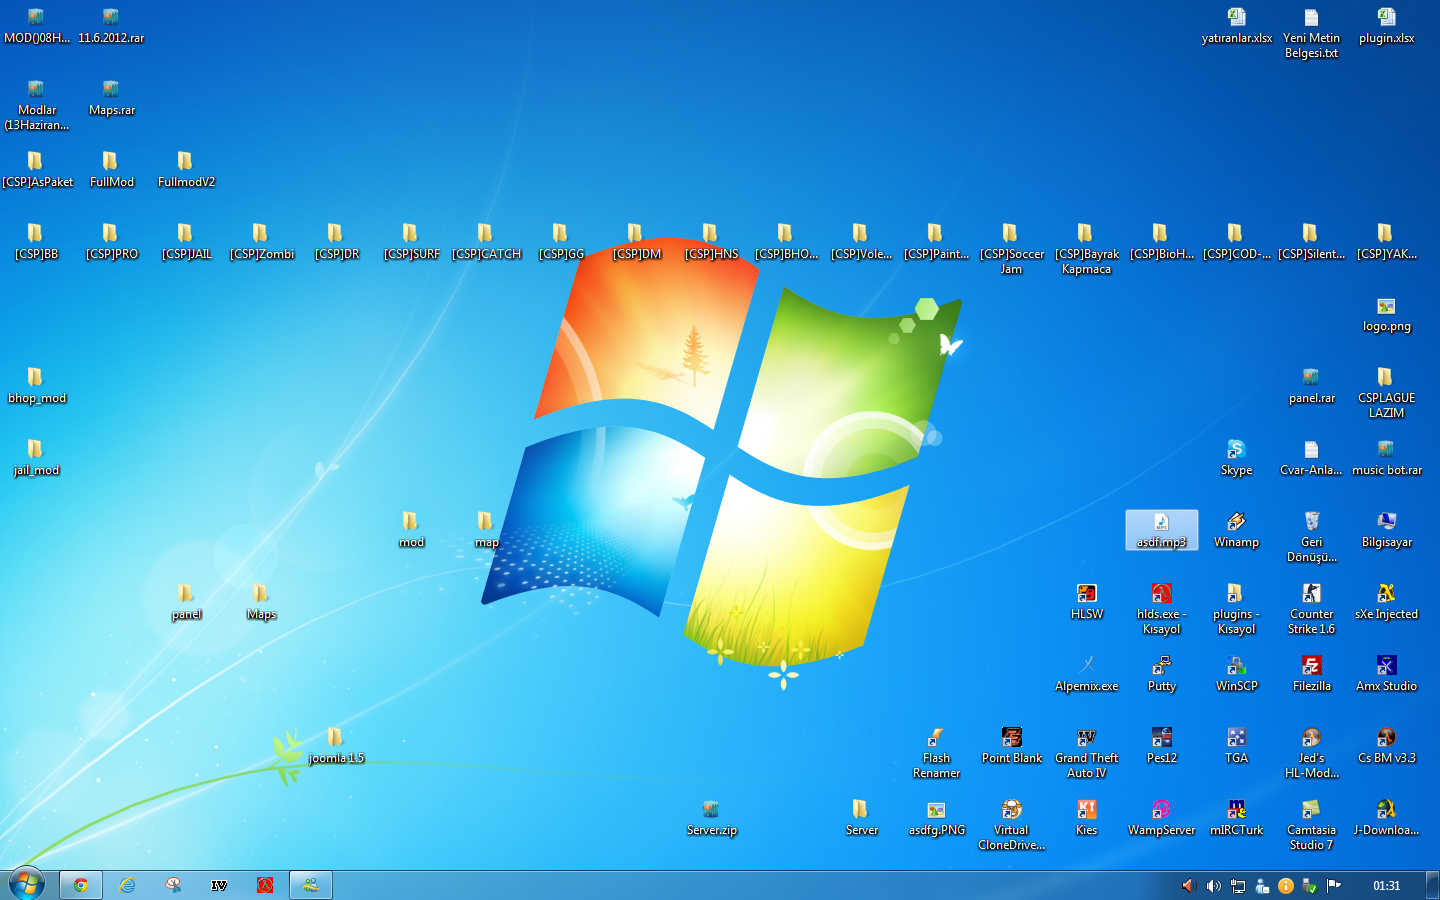Select the FullmodV2 folder

coord(187,169)
